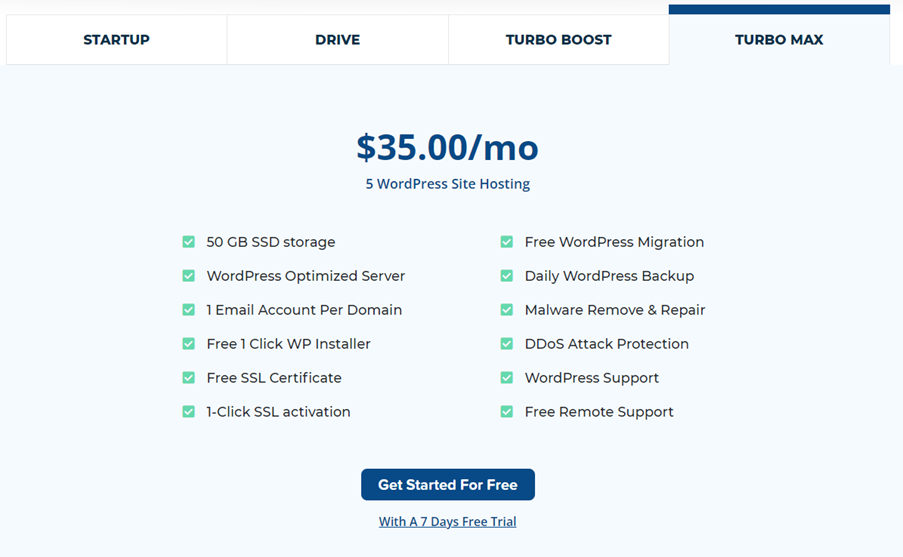Click the 50 GB SSD storage text
Viewport: 903px width, 557px height.
(271, 242)
